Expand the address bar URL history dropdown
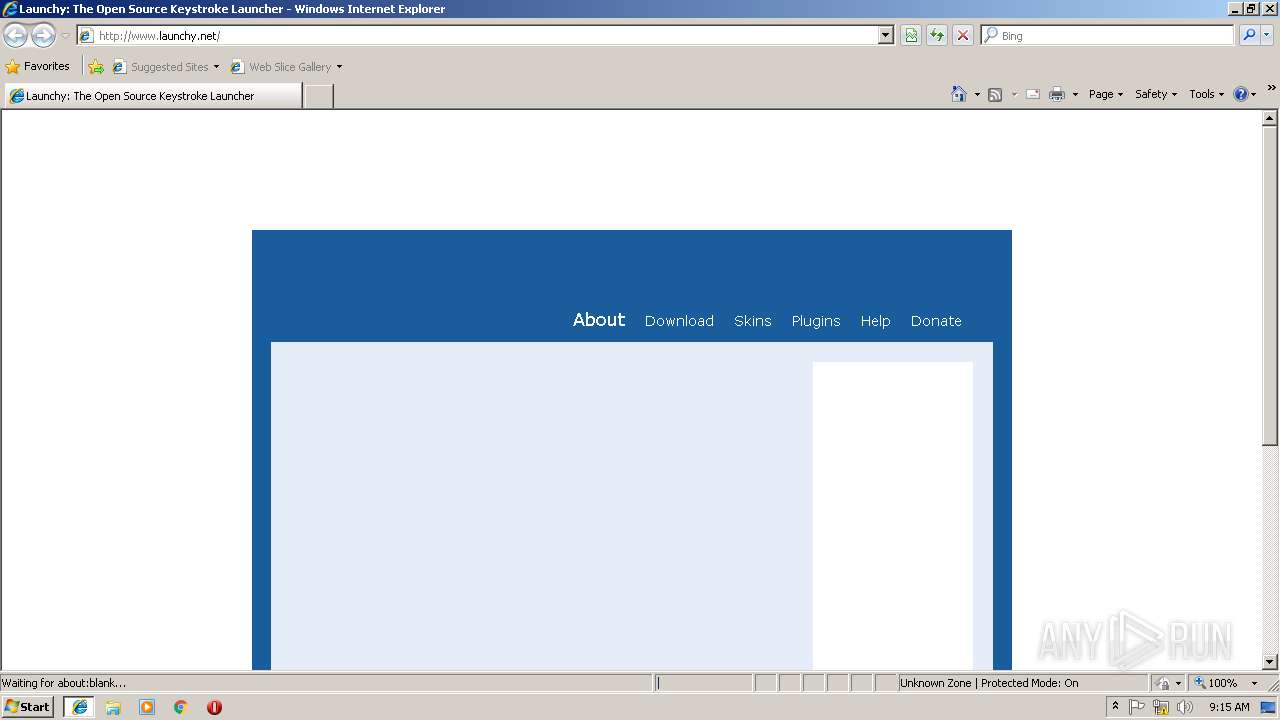Viewport: 1280px width, 720px height. [x=885, y=35]
